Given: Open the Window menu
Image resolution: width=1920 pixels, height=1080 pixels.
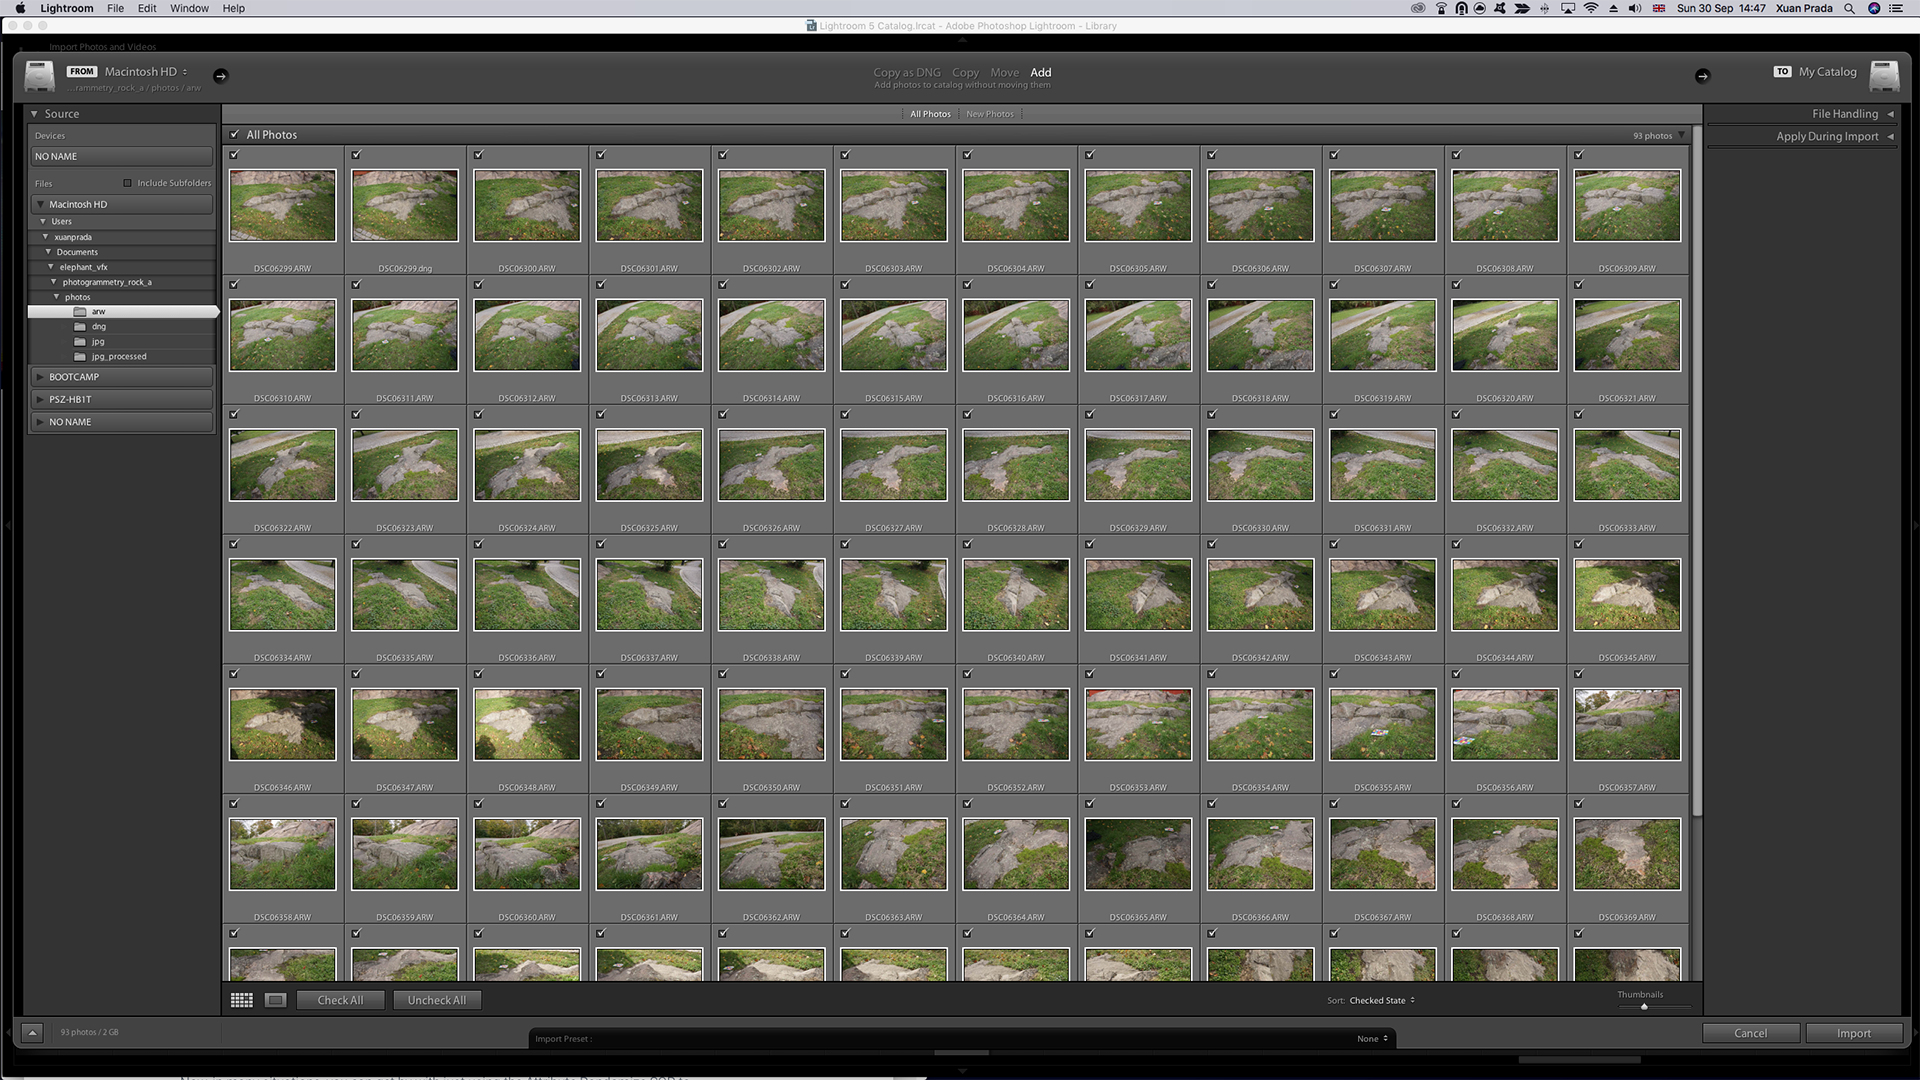Looking at the screenshot, I should coord(189,8).
